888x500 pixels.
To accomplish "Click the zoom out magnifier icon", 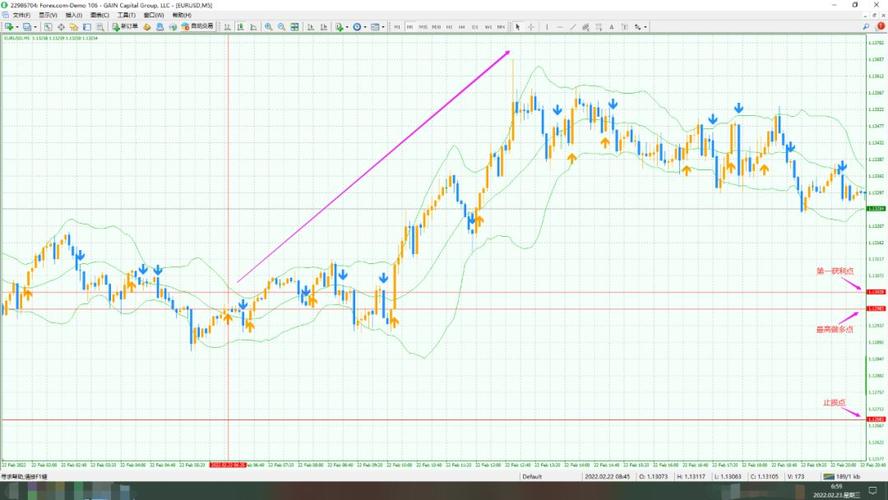I will 281,27.
